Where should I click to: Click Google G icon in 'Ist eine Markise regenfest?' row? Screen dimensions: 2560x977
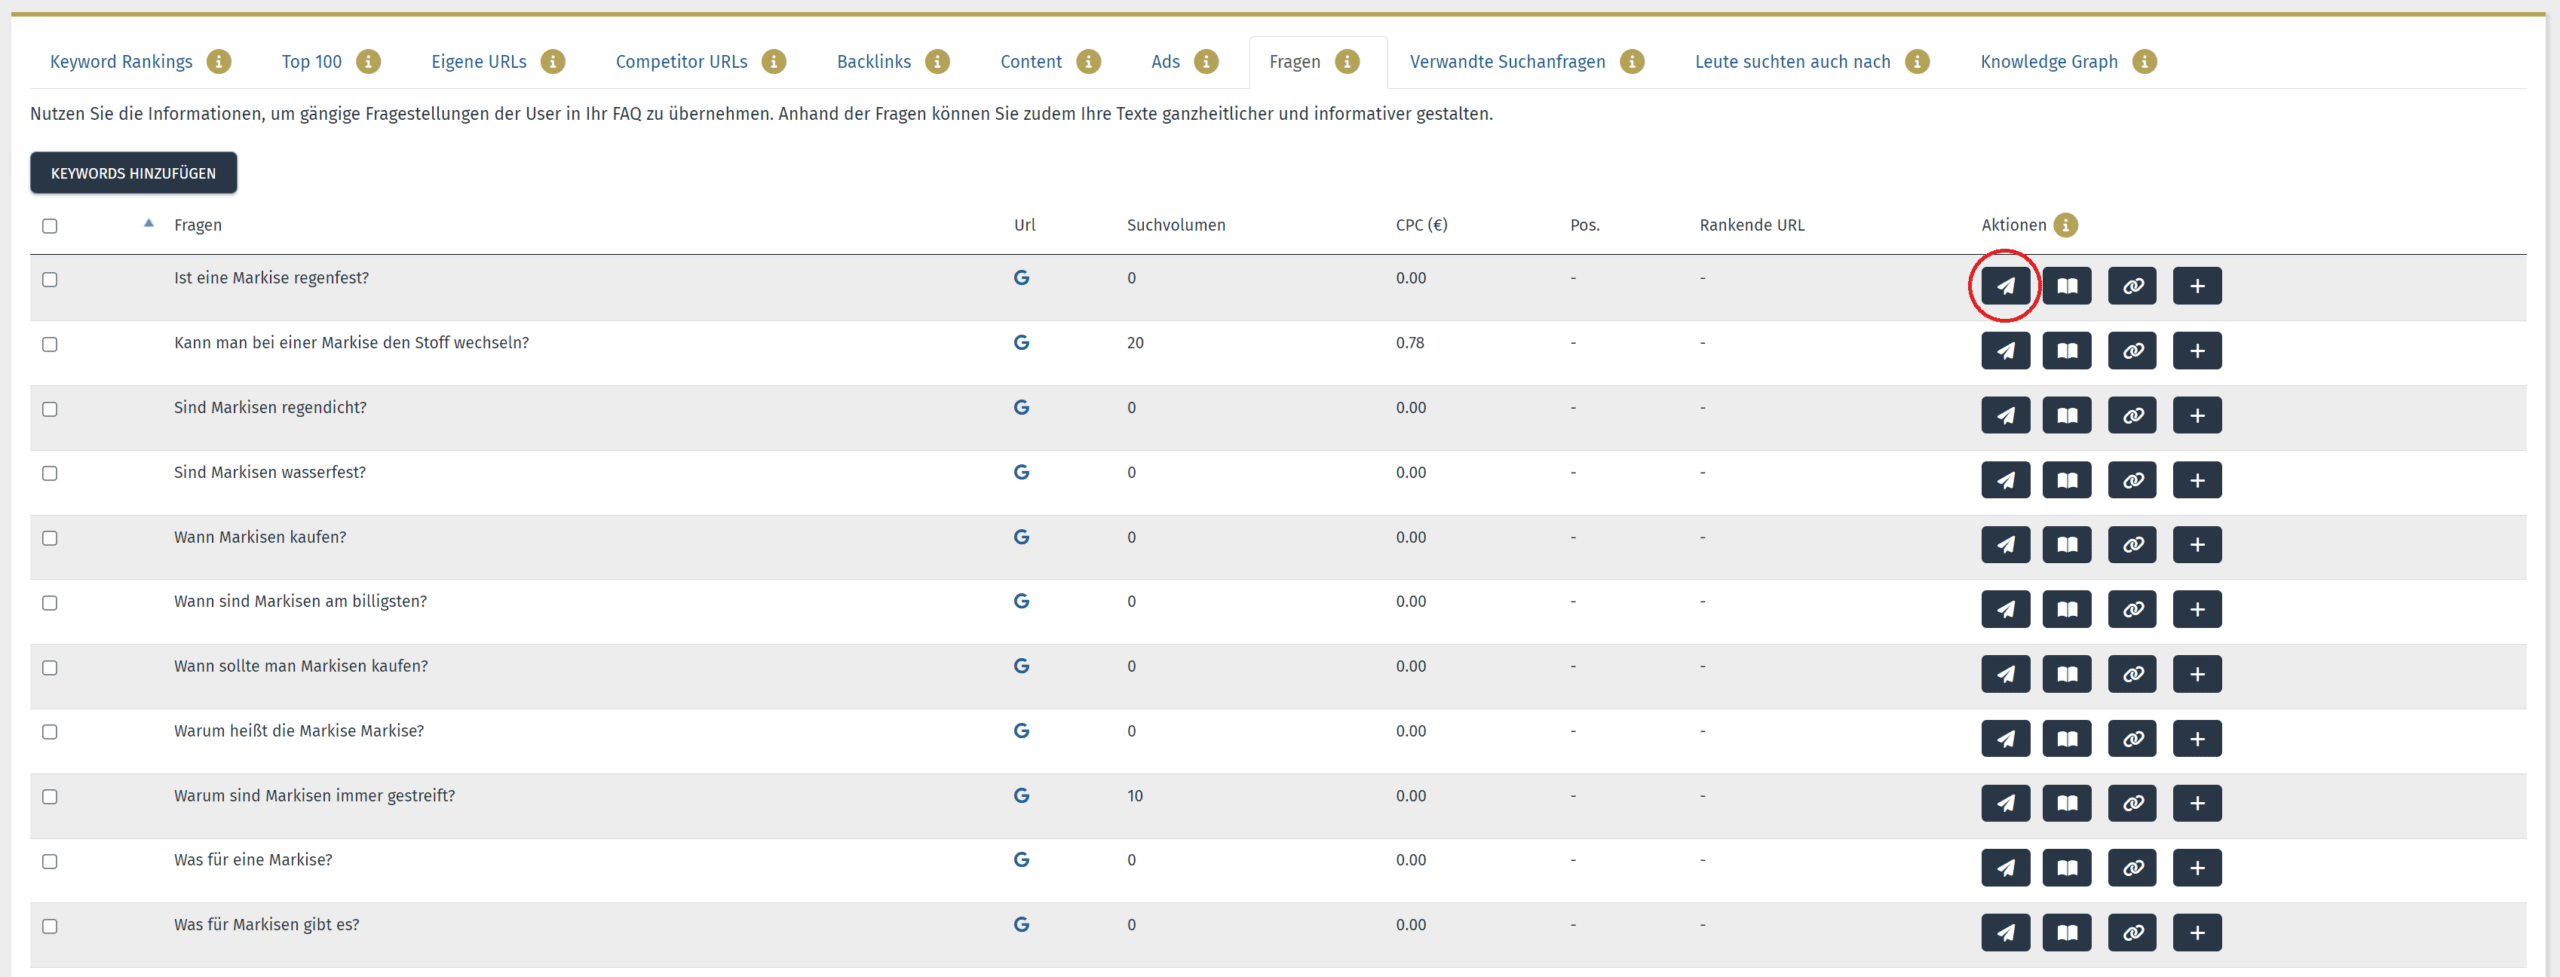(1021, 278)
